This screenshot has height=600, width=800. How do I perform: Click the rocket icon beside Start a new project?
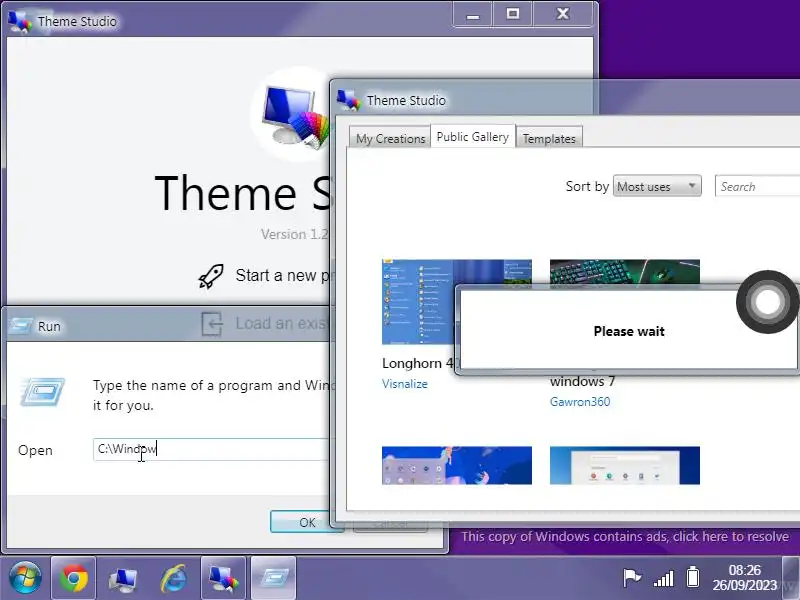pos(211,276)
